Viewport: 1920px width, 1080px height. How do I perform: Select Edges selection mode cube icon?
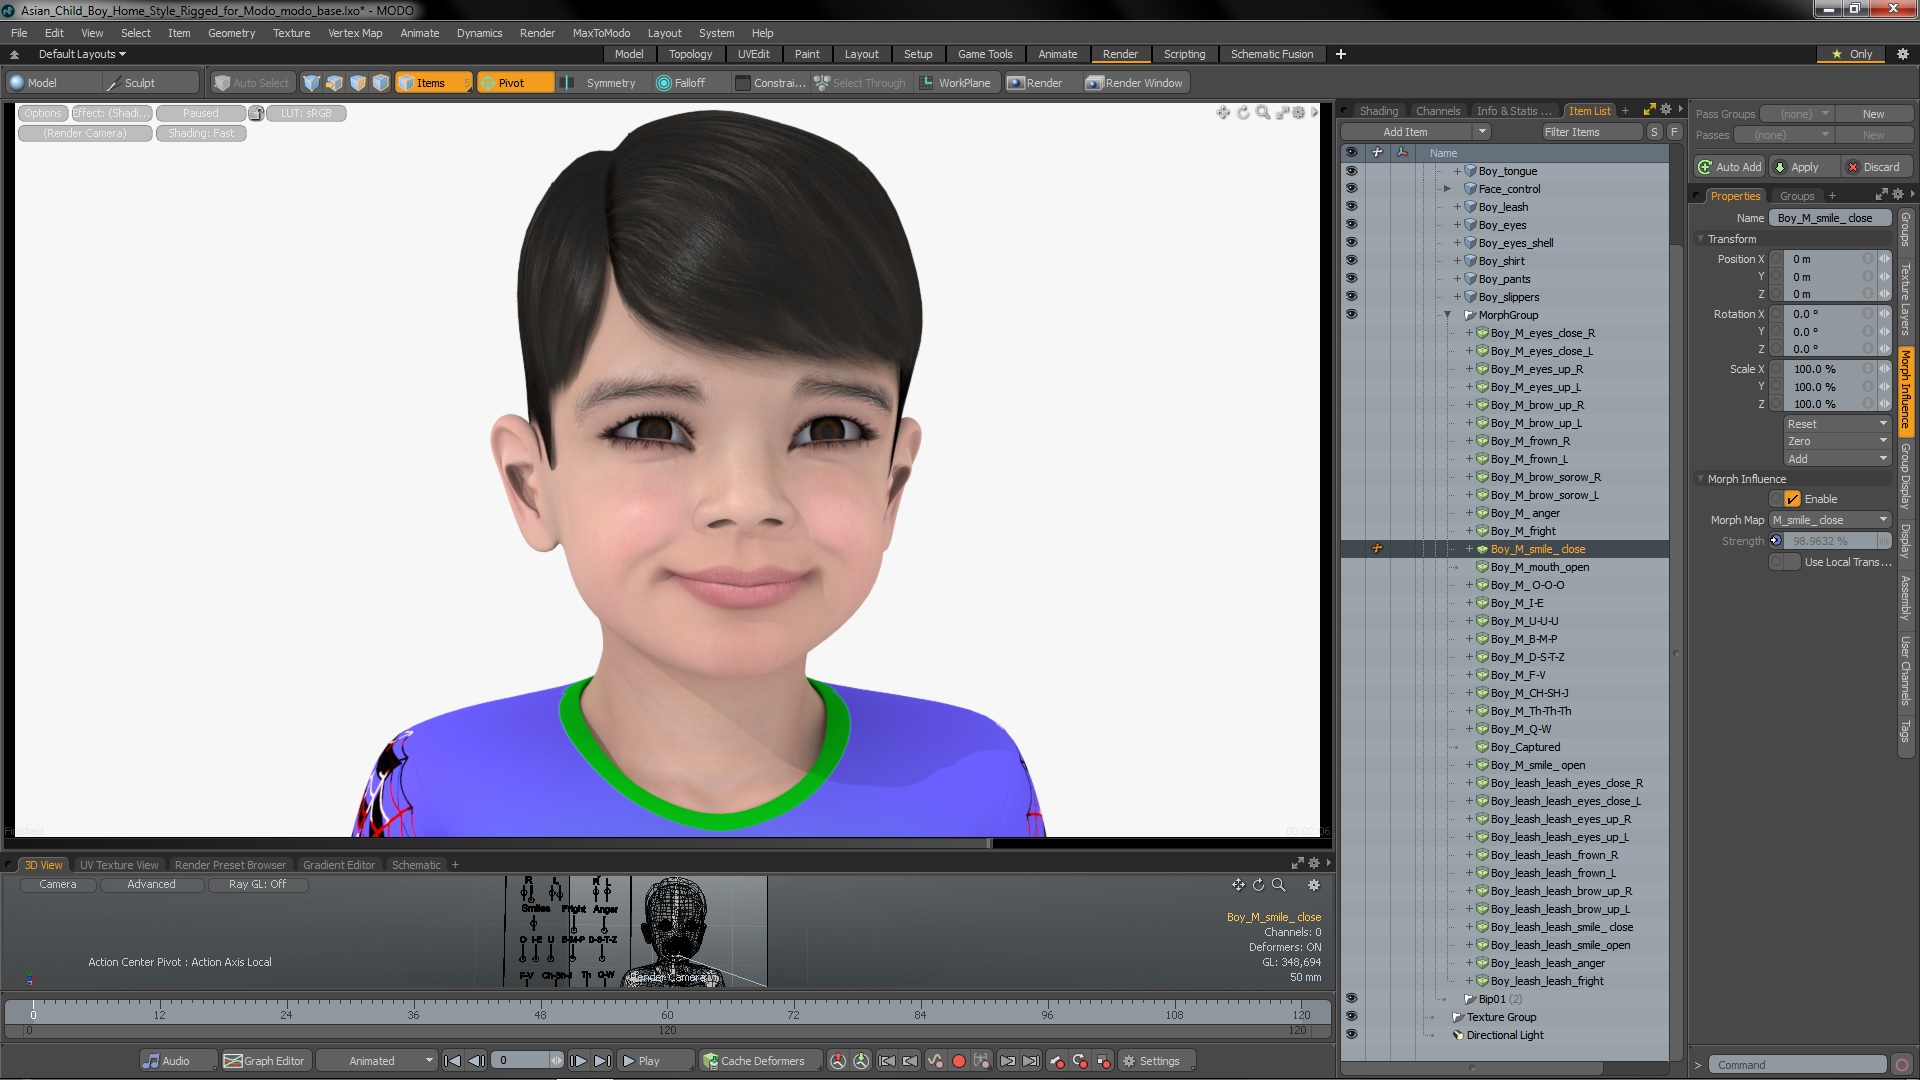(x=334, y=83)
